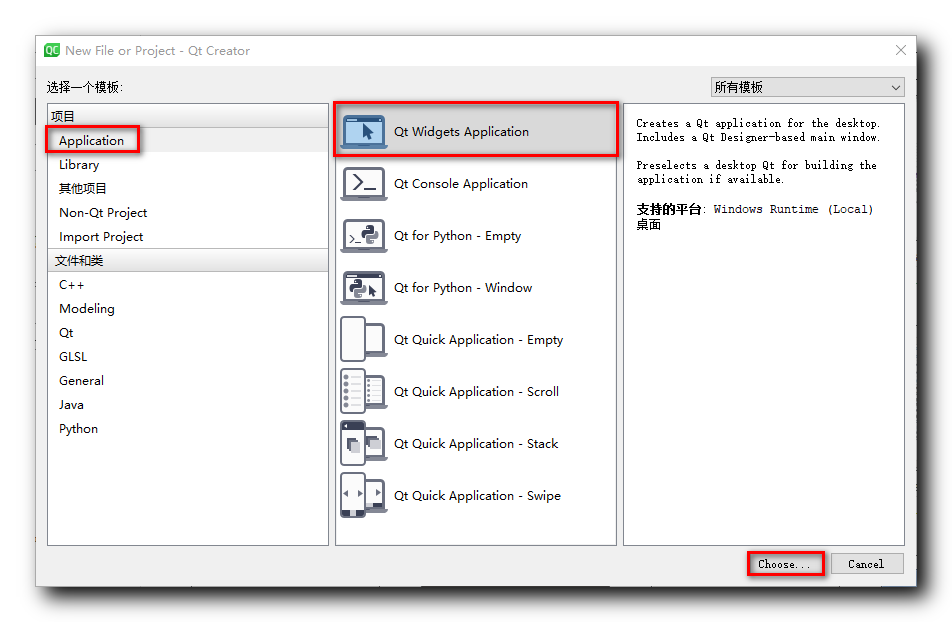
Task: Click the Qt Quick Application - Stack icon
Action: [x=364, y=443]
